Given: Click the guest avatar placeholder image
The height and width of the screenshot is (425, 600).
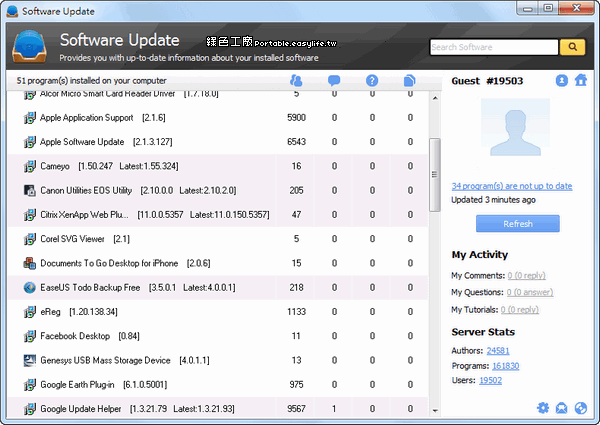Looking at the screenshot, I should coord(515,128).
